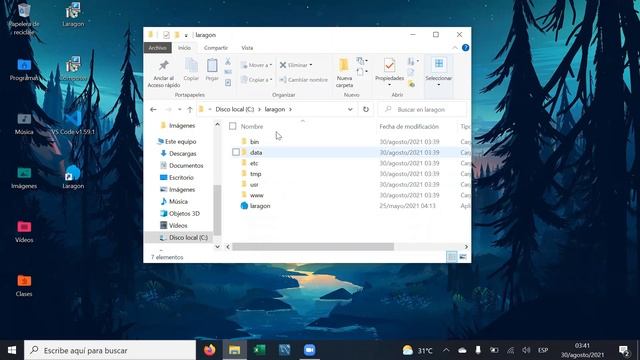Select the Videos desktop folder icon
Image resolution: width=640 pixels, height=360 pixels.
[24, 231]
